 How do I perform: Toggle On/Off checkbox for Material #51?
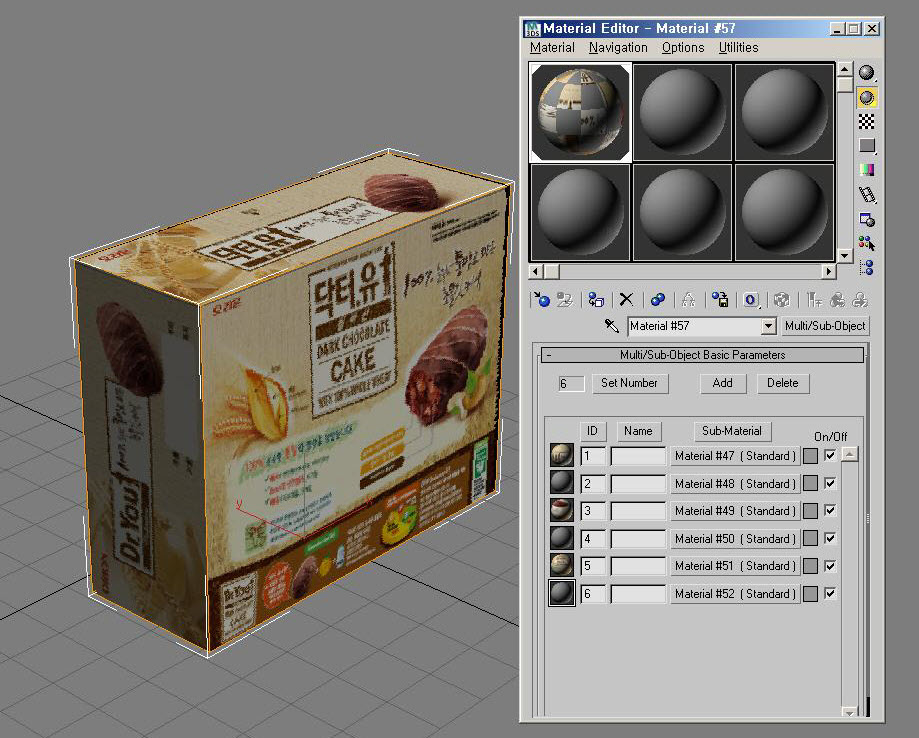pos(830,566)
